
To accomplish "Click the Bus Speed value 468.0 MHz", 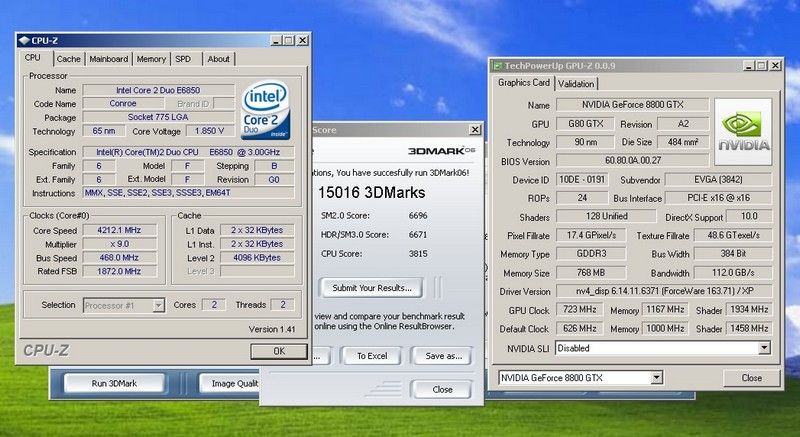I will click(x=119, y=258).
